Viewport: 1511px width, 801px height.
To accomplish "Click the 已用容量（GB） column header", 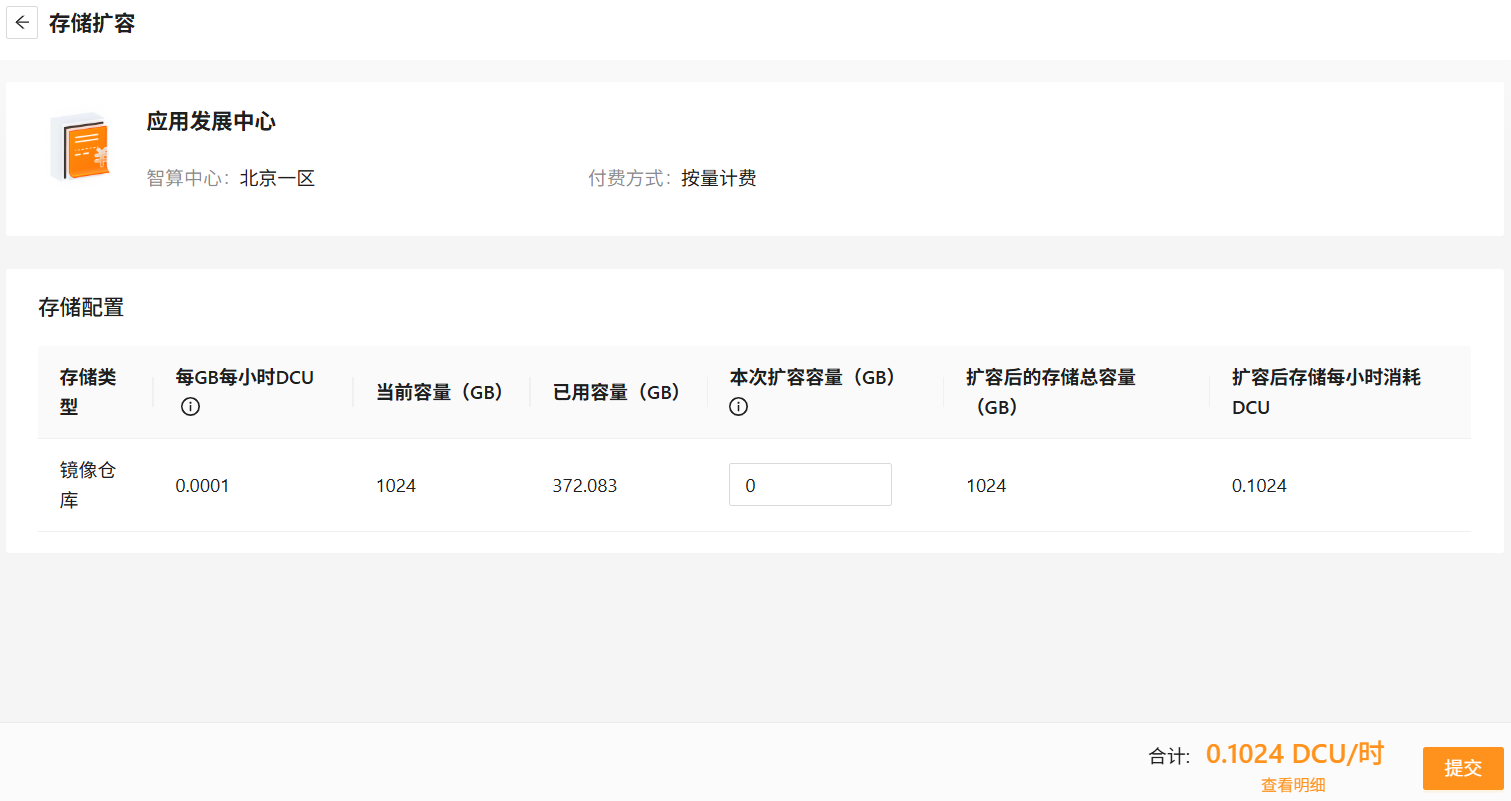I will click(x=617, y=392).
